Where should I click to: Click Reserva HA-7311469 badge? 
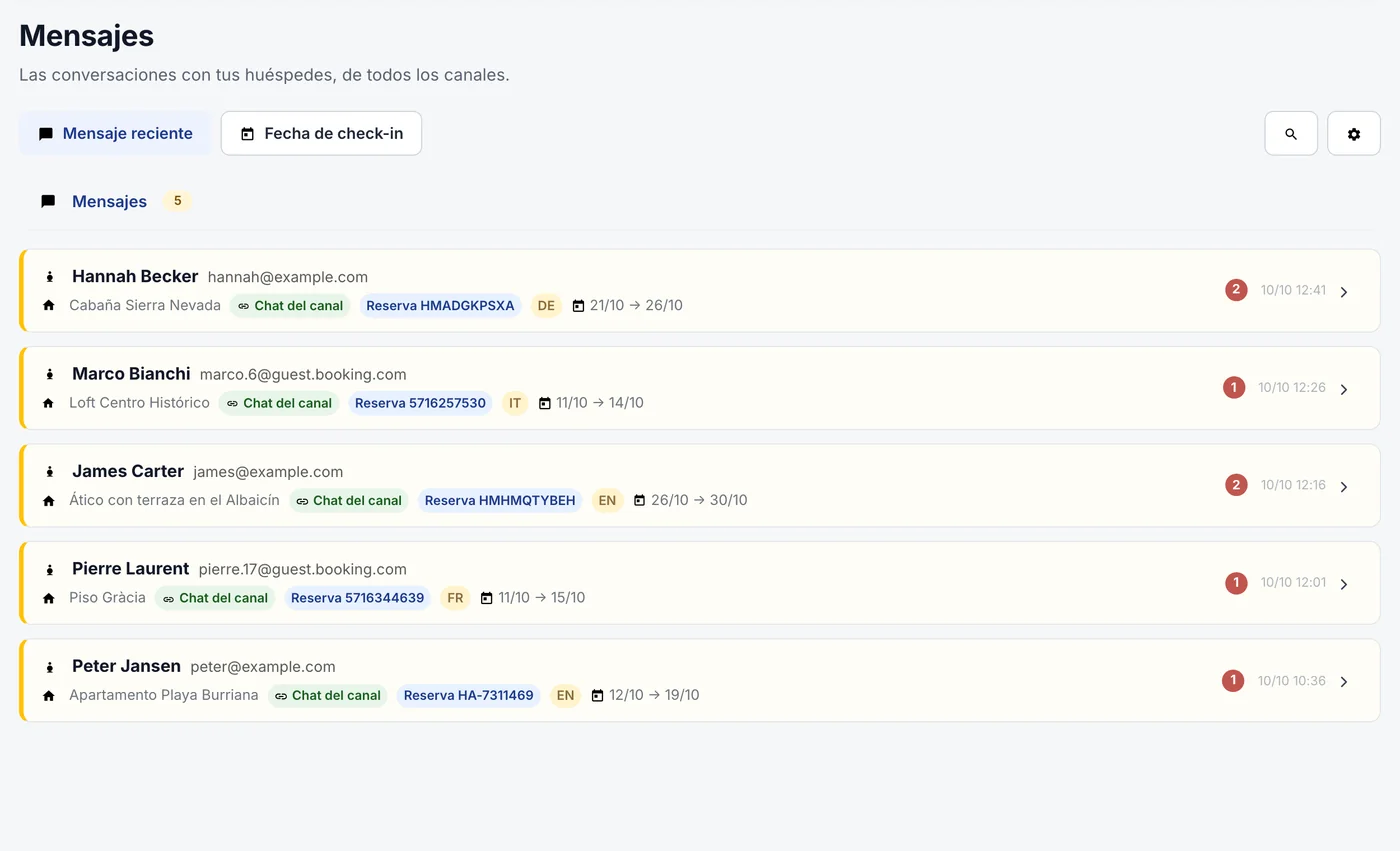coord(469,696)
